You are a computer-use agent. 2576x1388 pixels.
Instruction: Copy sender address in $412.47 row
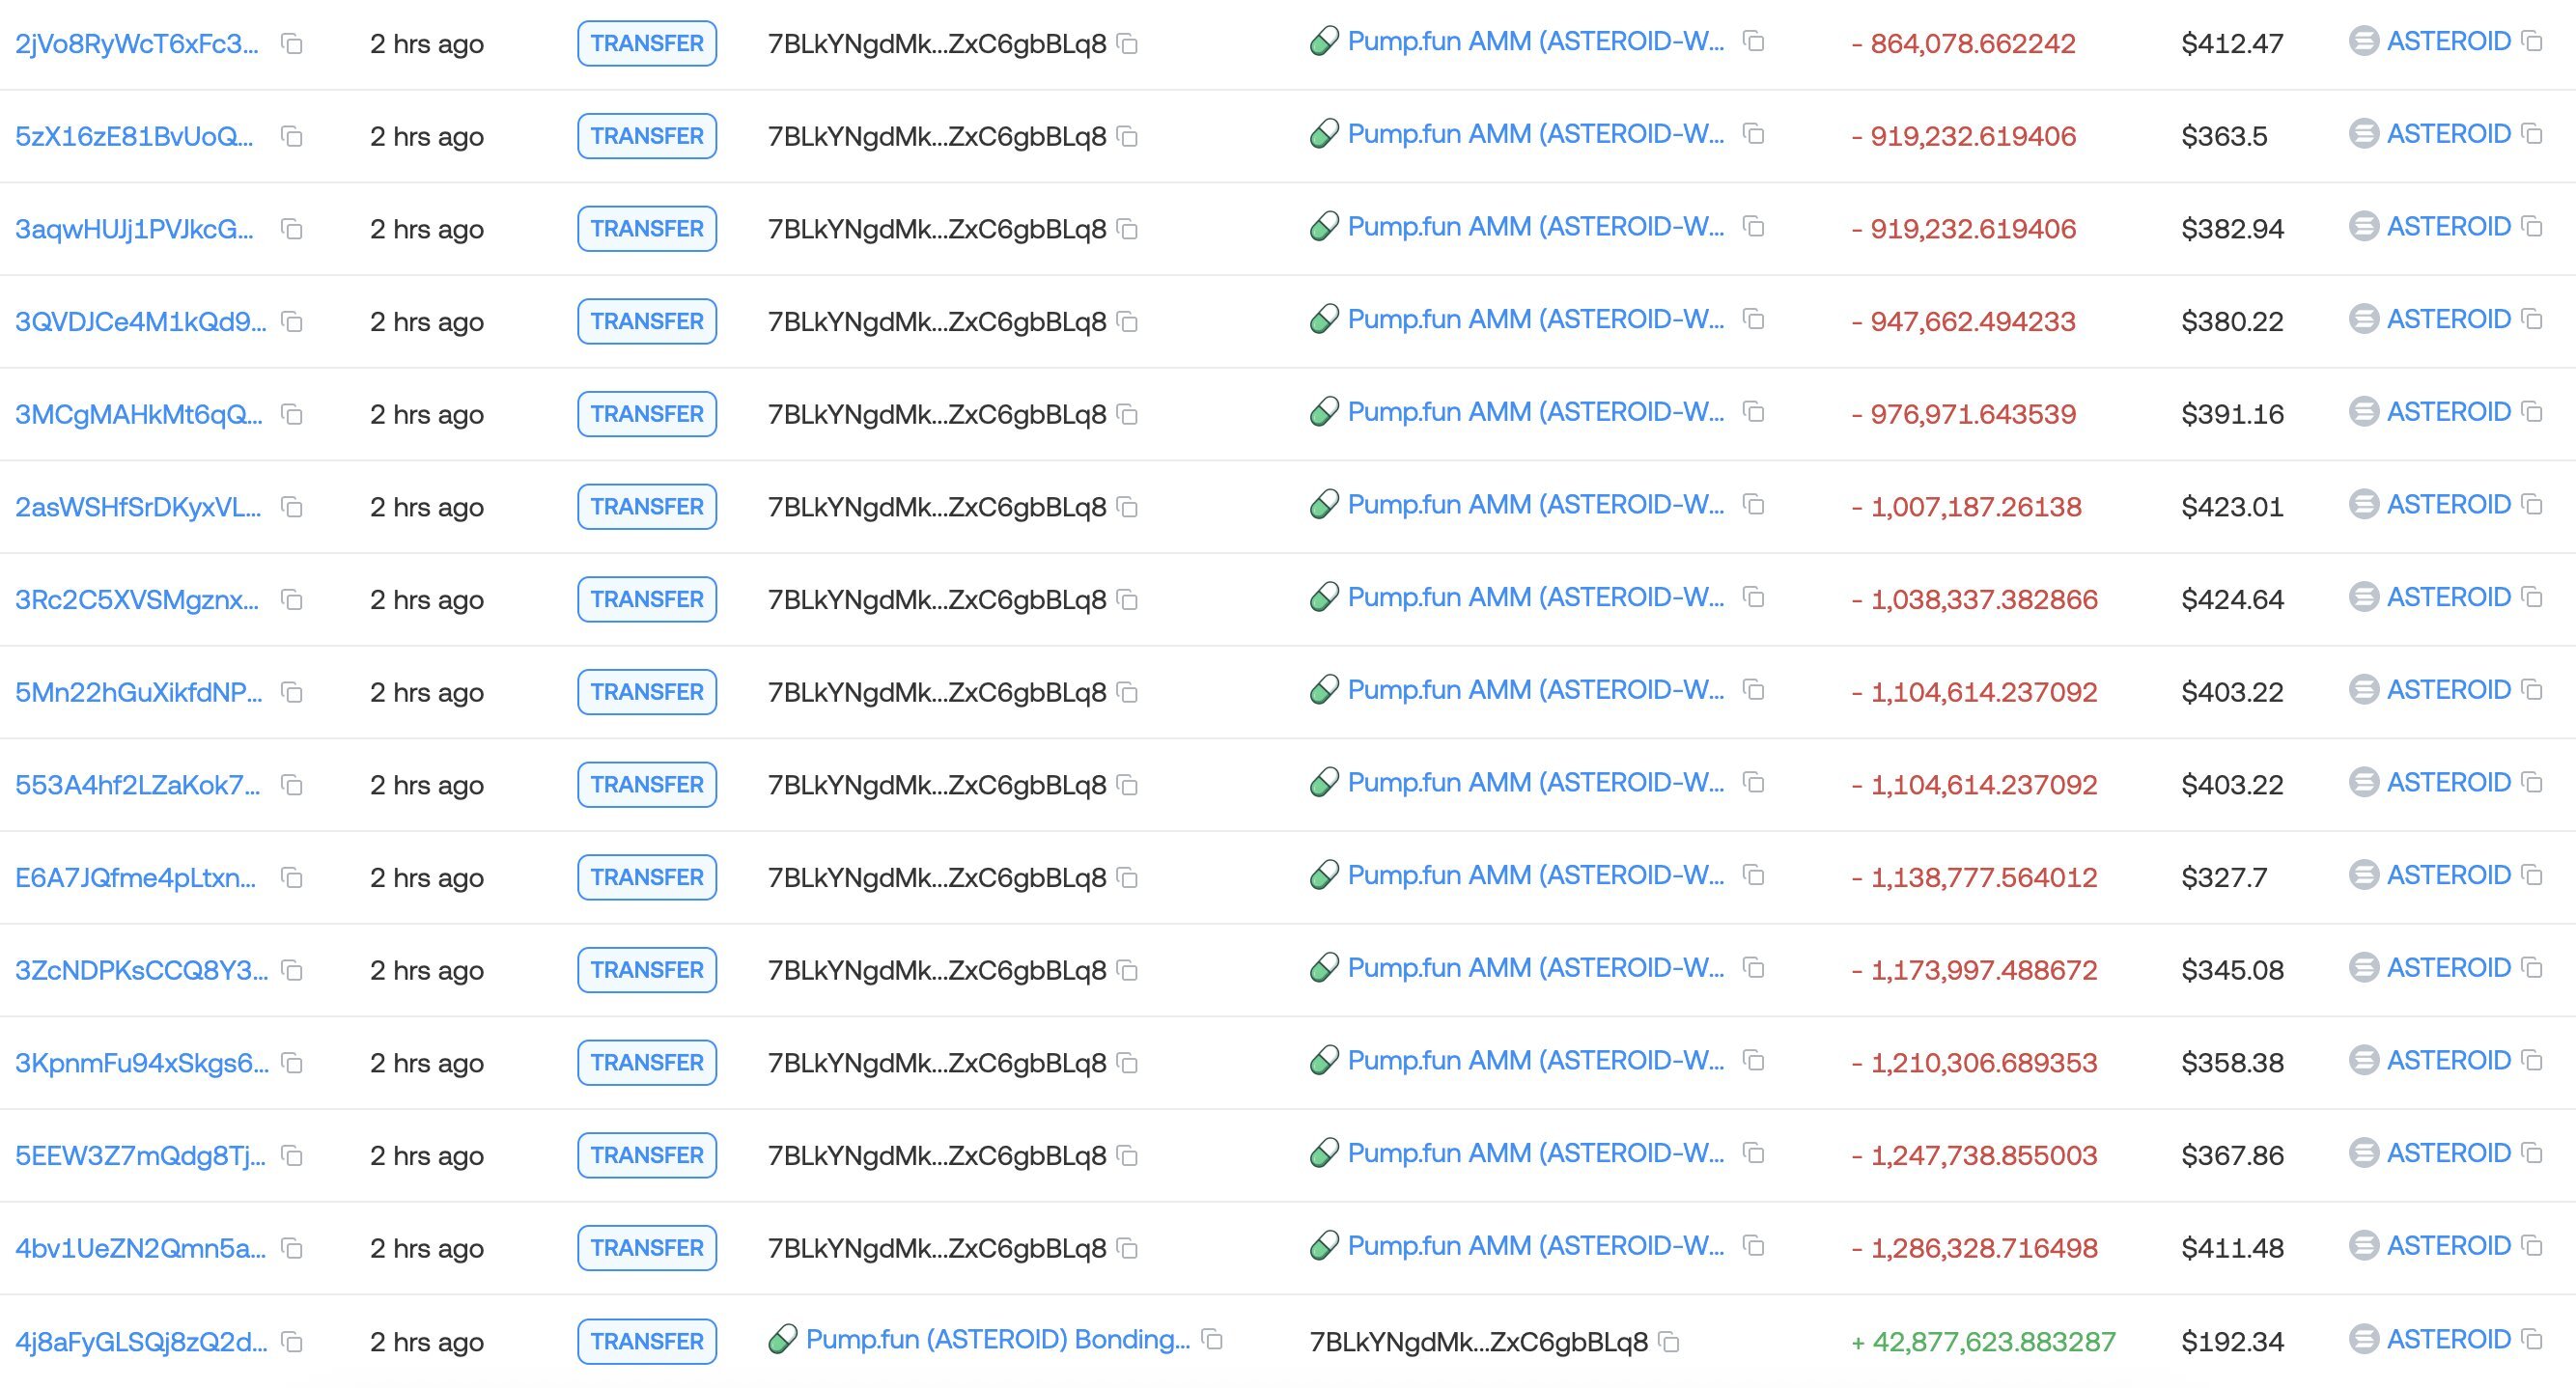click(1127, 44)
